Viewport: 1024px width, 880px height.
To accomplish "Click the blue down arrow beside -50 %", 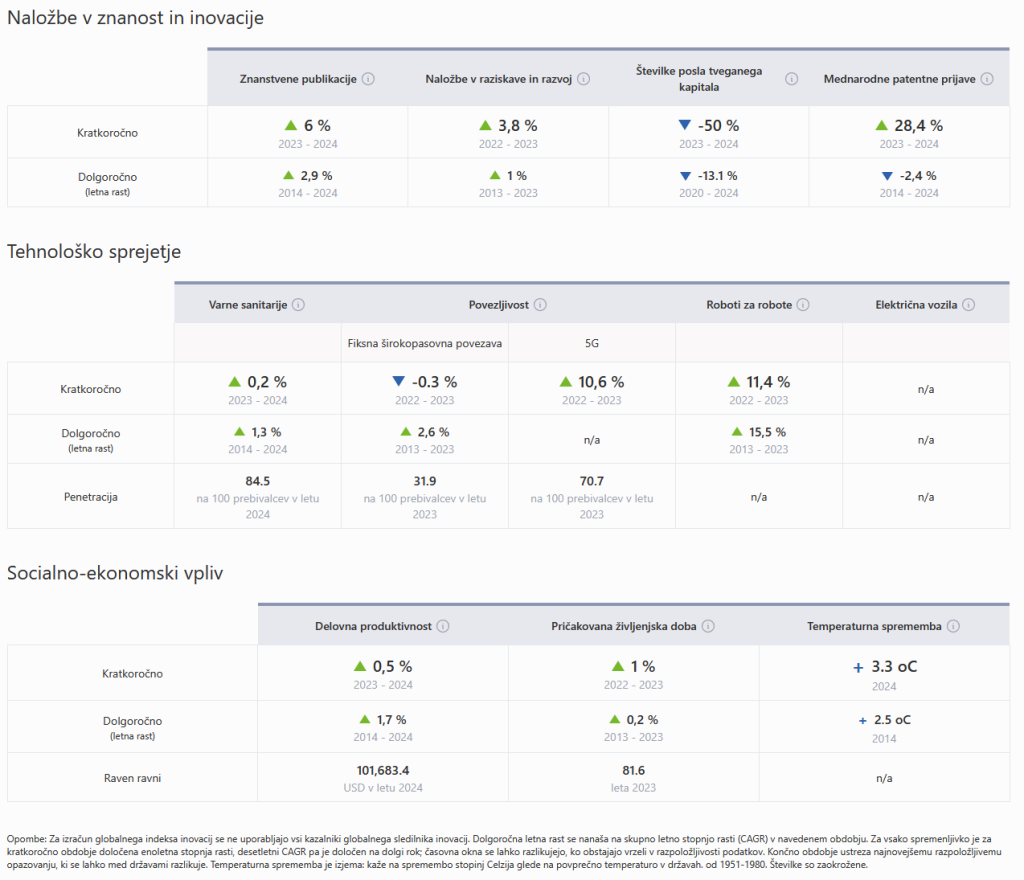I will tap(684, 125).
